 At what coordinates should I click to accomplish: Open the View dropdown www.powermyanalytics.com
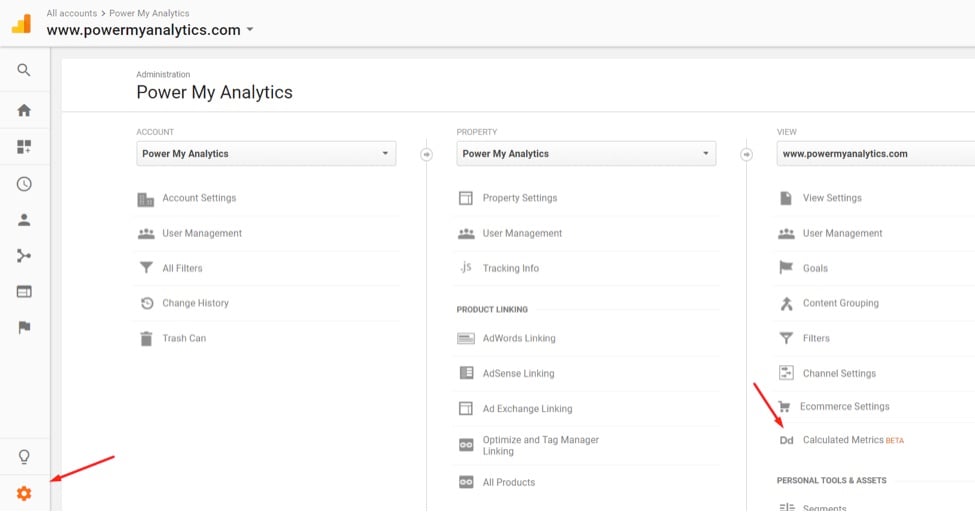click(x=876, y=154)
